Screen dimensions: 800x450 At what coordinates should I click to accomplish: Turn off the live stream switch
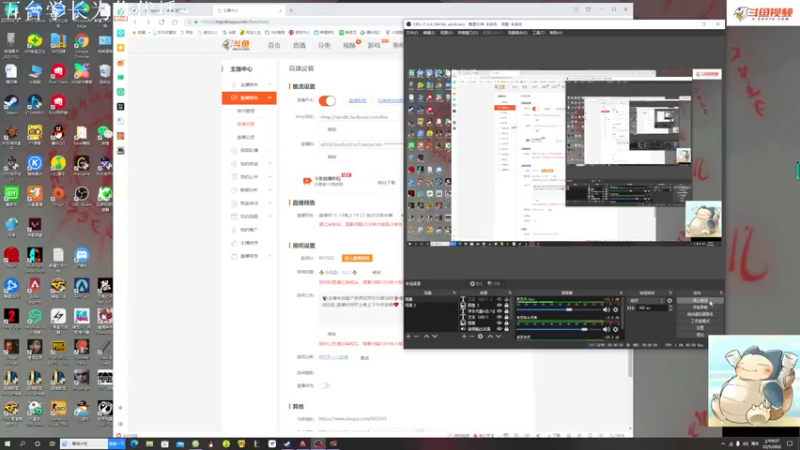point(327,101)
